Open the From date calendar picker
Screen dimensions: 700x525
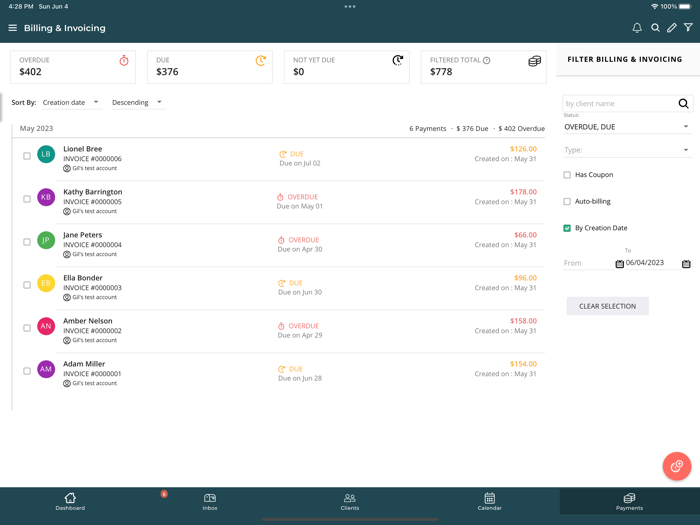pyautogui.click(x=619, y=264)
